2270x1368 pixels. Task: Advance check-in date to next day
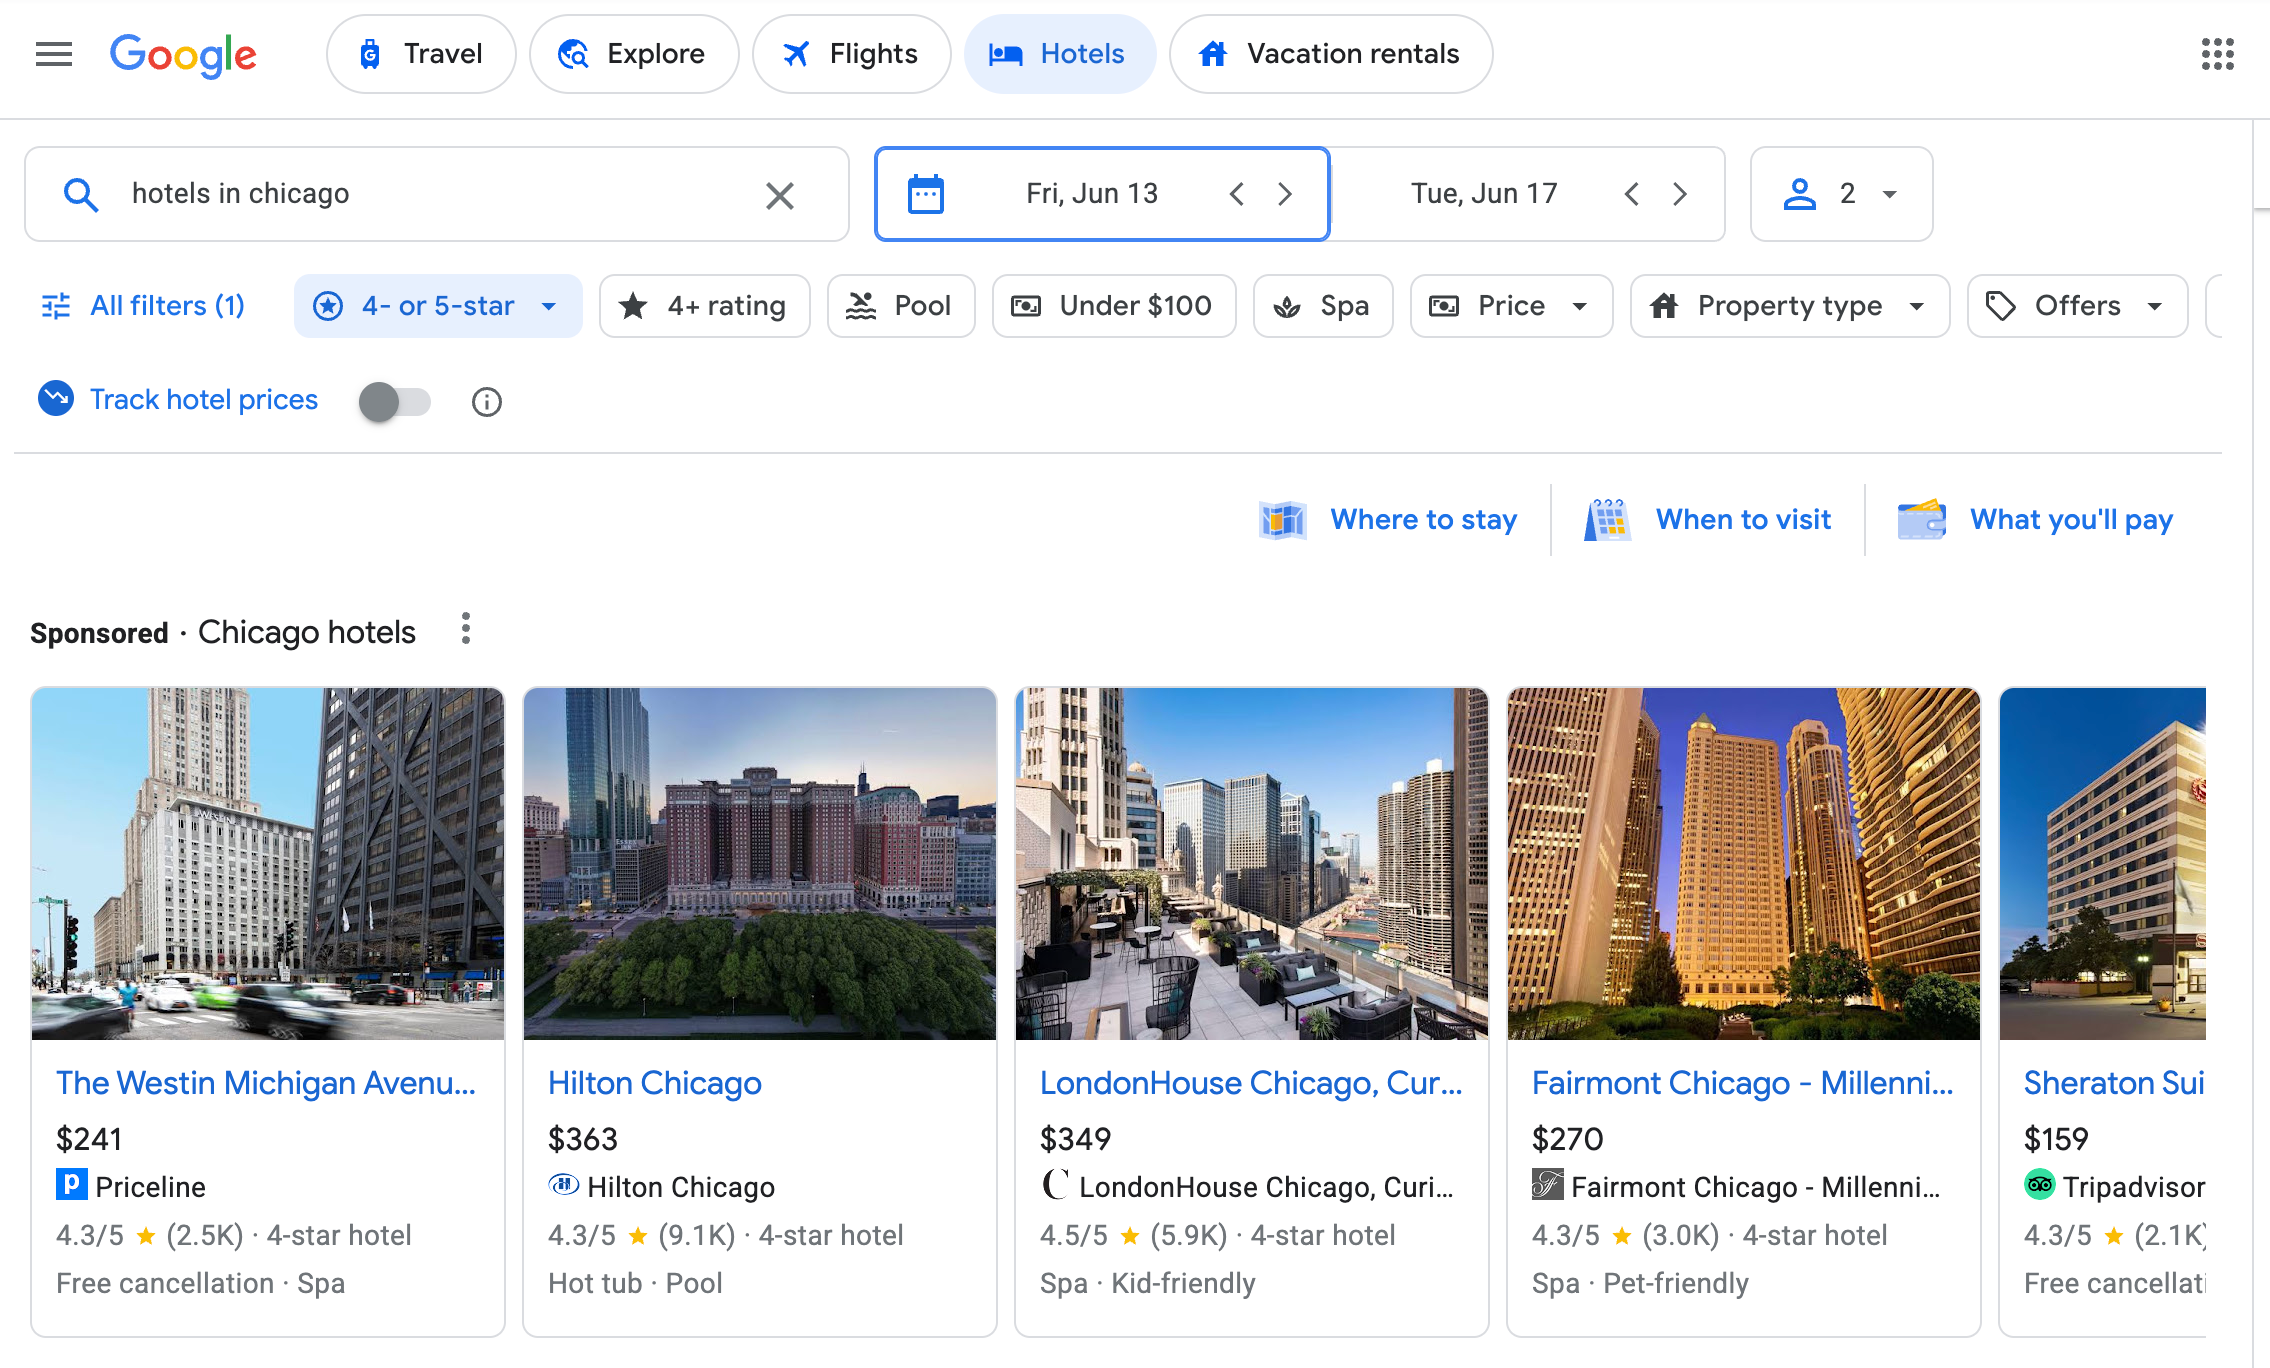[x=1285, y=194]
